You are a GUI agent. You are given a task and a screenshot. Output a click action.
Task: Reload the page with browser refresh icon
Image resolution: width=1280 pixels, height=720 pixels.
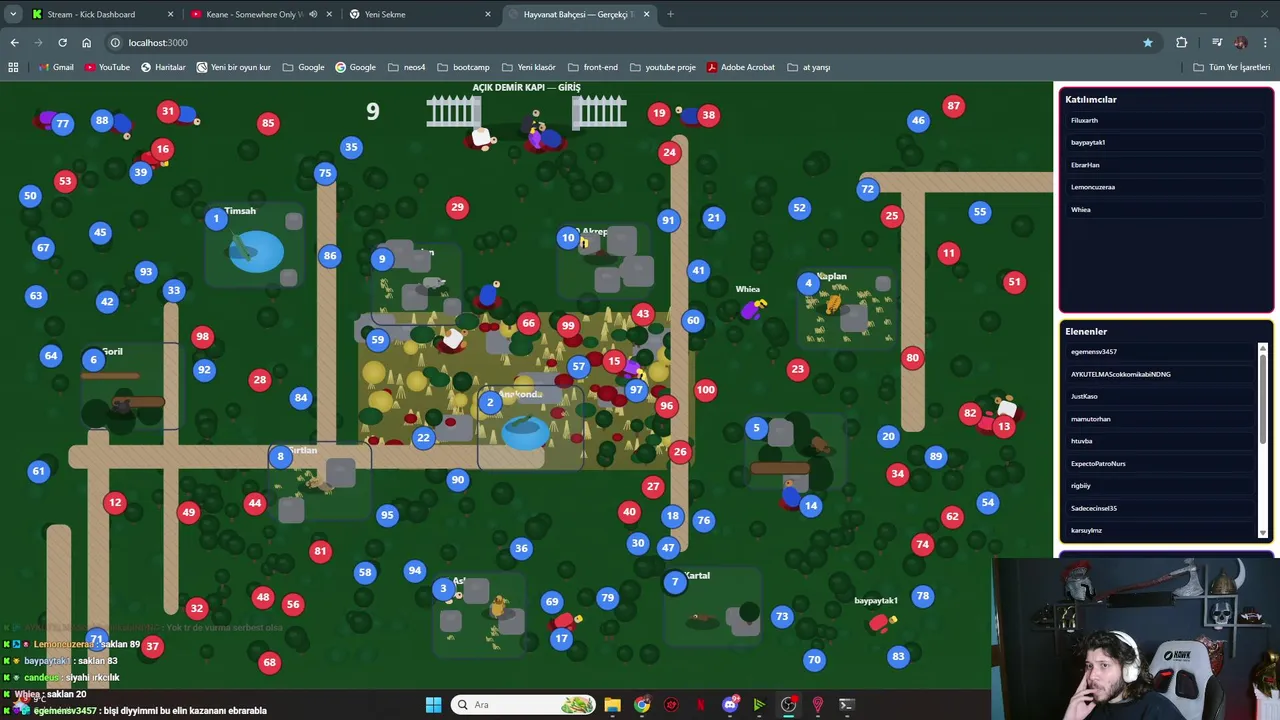(62, 42)
